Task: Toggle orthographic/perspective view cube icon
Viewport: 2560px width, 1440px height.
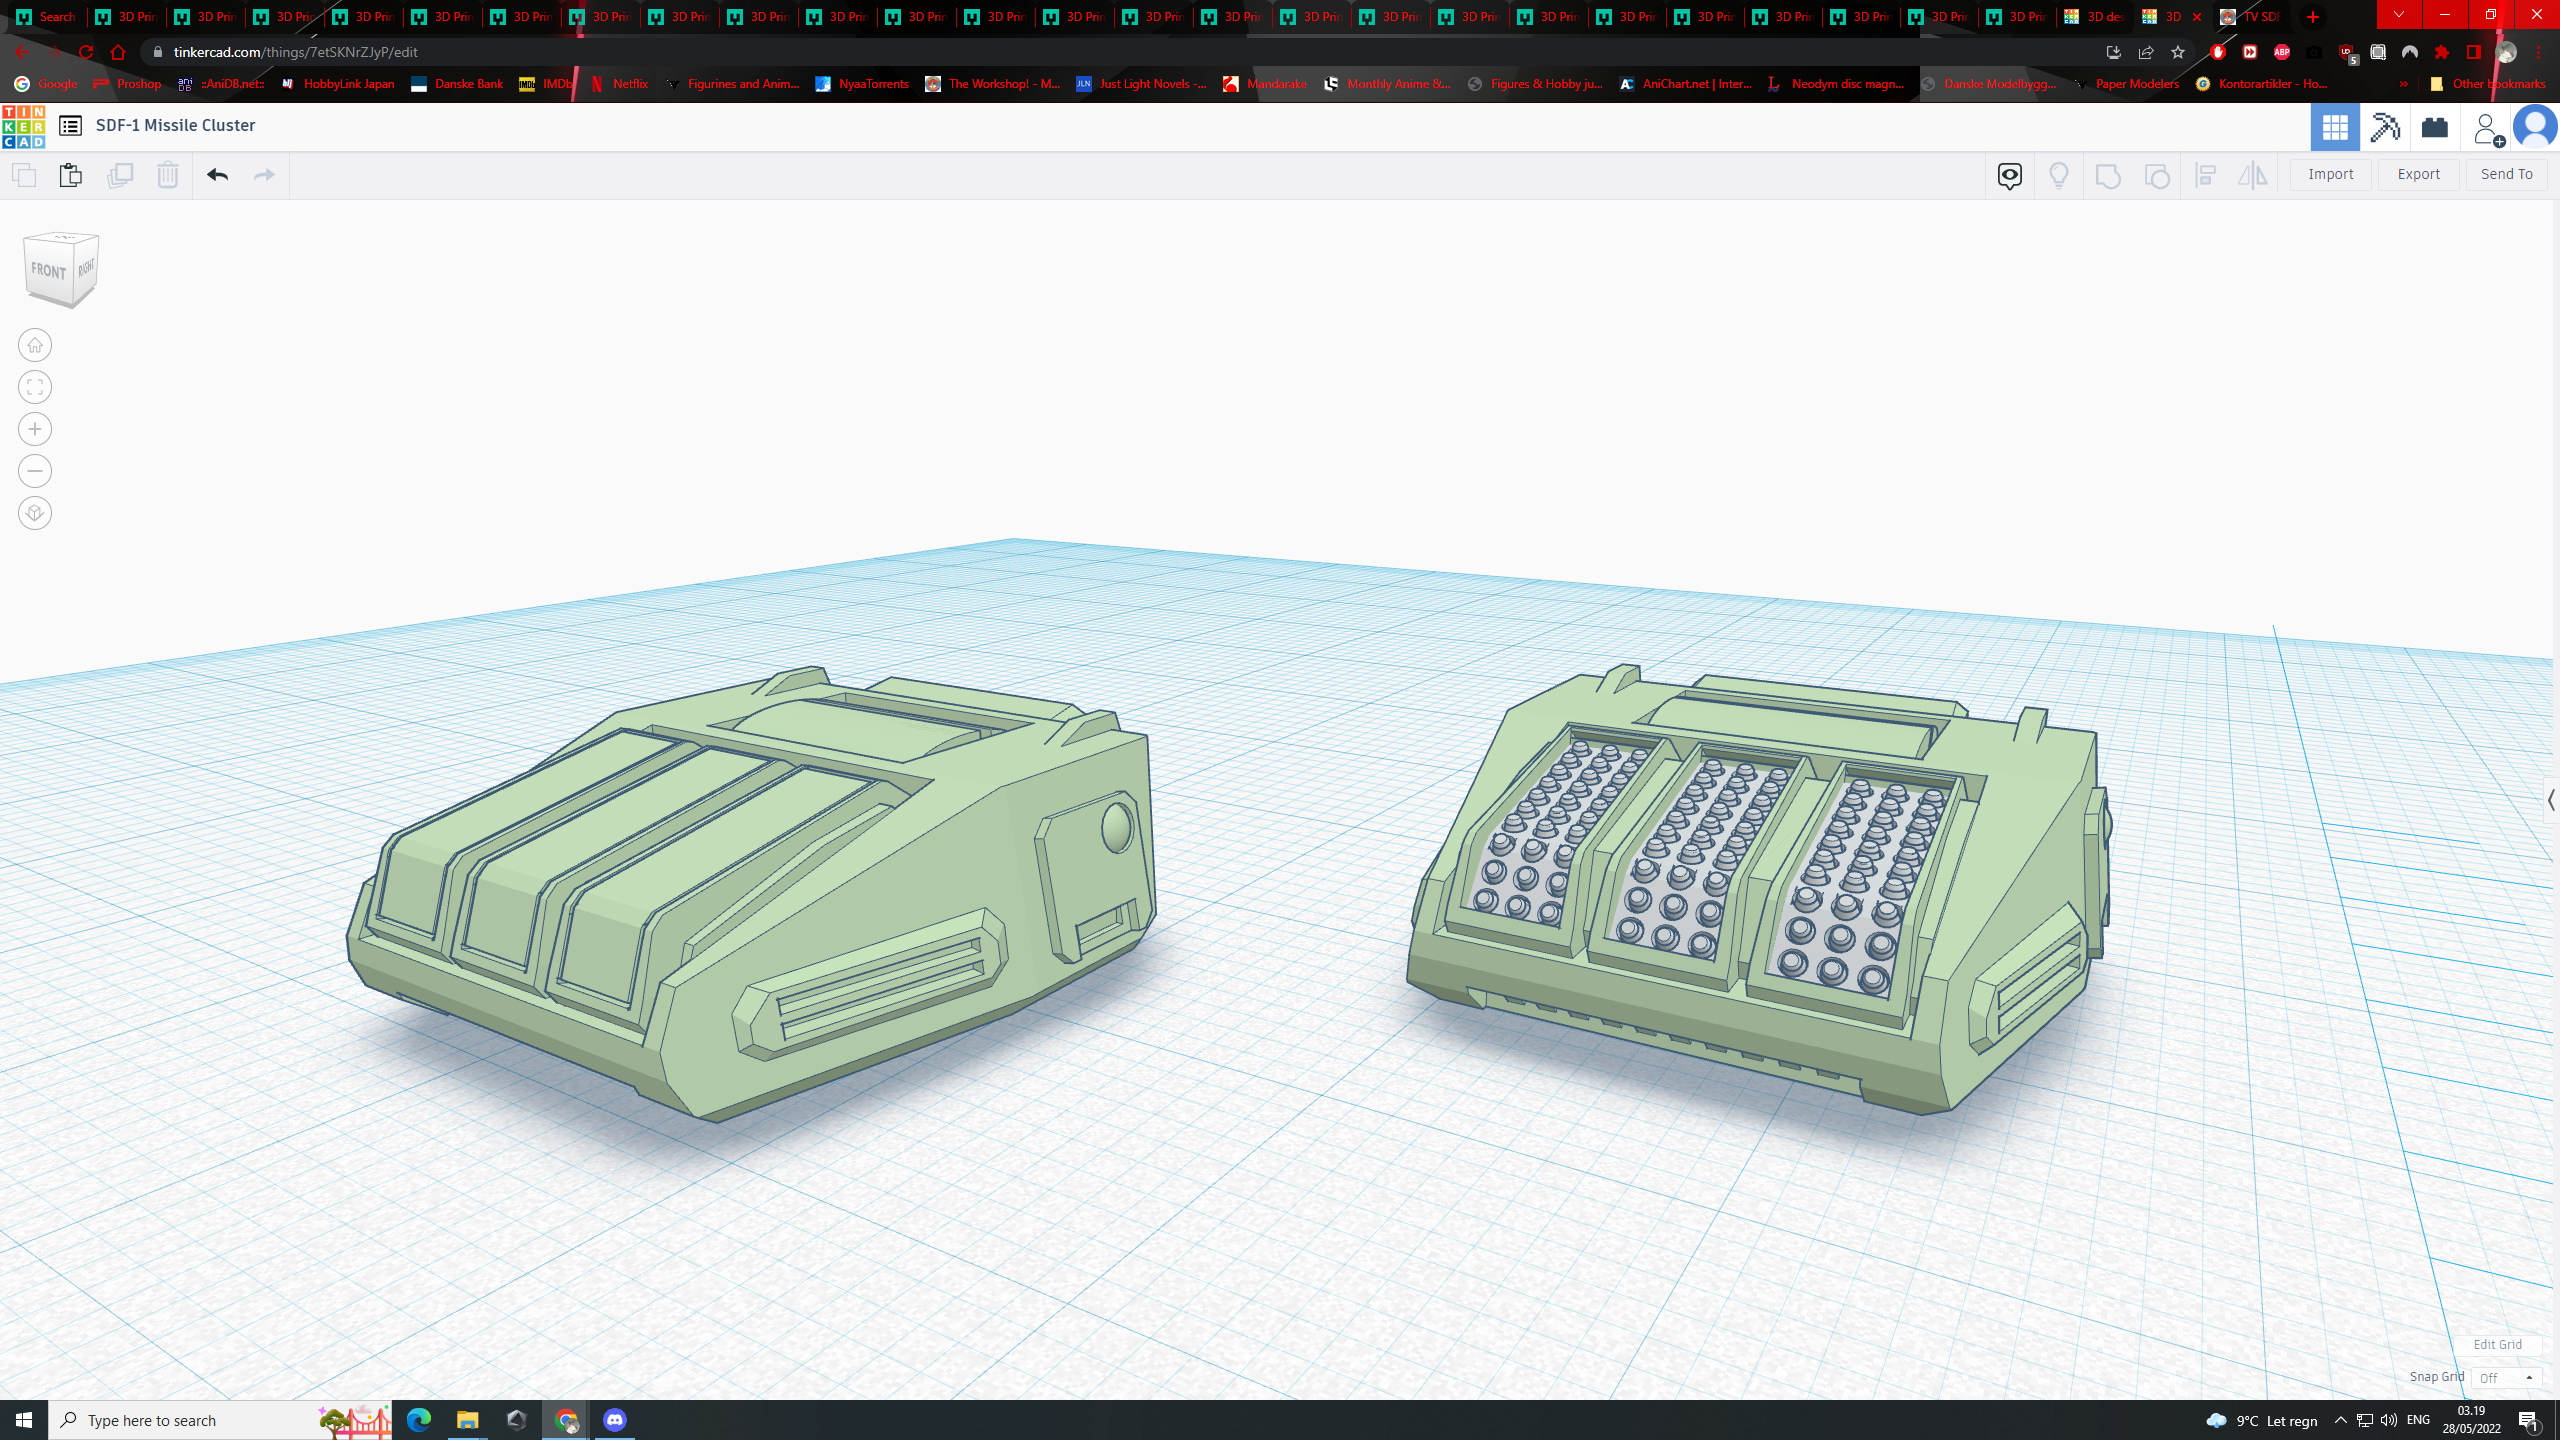Action: pyautogui.click(x=35, y=513)
